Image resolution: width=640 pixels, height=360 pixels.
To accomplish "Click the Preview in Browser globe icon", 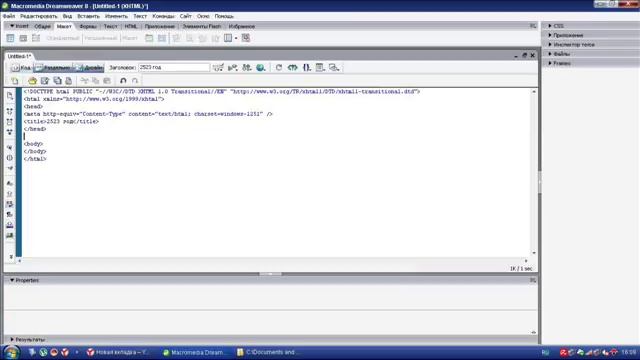I will click(260, 67).
